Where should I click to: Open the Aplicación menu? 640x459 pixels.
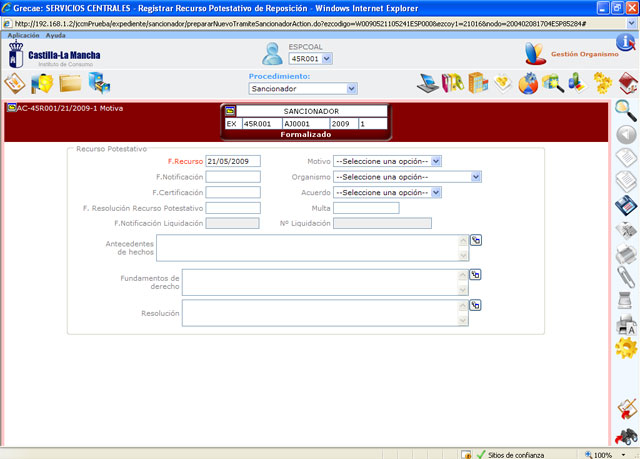point(23,35)
